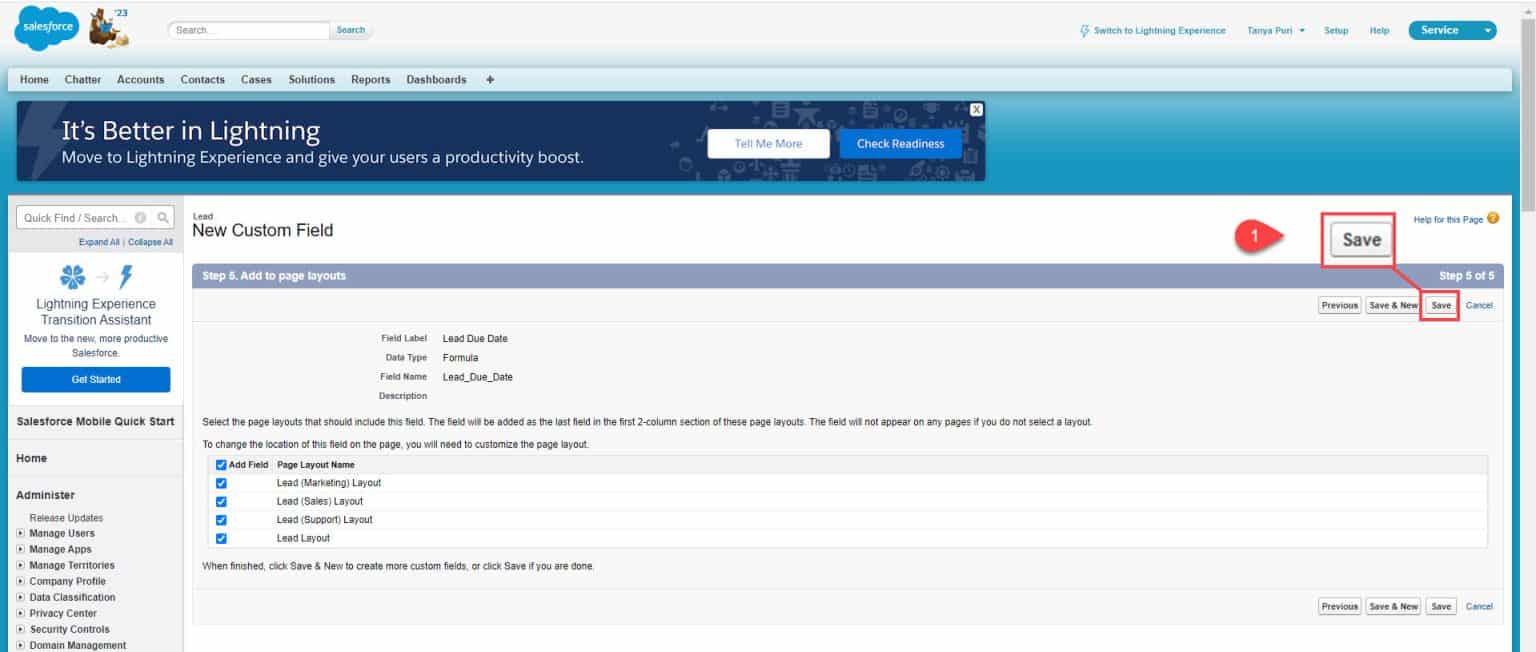Click the Home heading in the sidebar
This screenshot has width=1536, height=652.
[x=31, y=458]
